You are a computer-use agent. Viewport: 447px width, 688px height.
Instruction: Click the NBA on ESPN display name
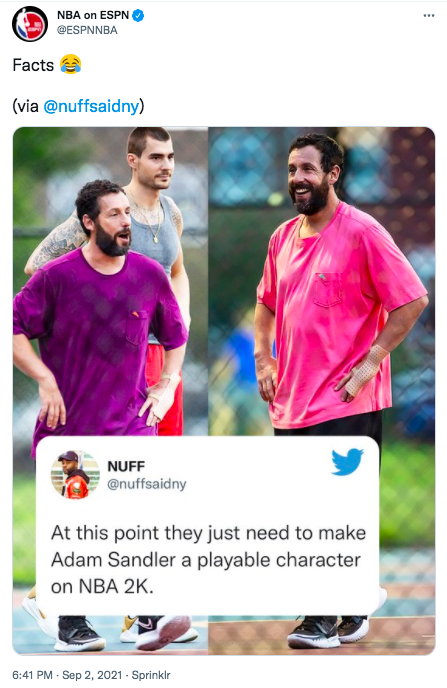pyautogui.click(x=93, y=15)
